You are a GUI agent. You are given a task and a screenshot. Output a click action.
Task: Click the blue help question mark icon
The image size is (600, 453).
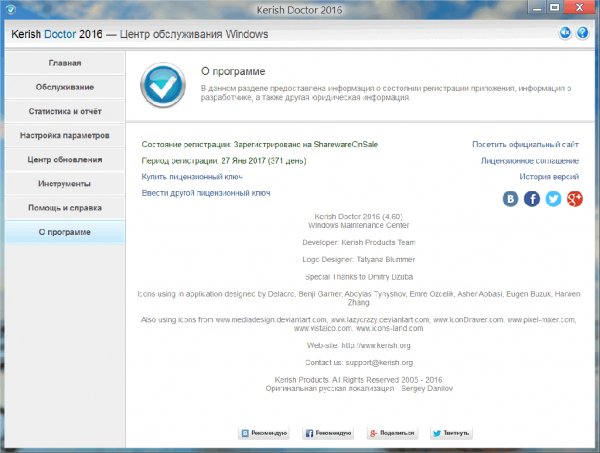coord(582,33)
